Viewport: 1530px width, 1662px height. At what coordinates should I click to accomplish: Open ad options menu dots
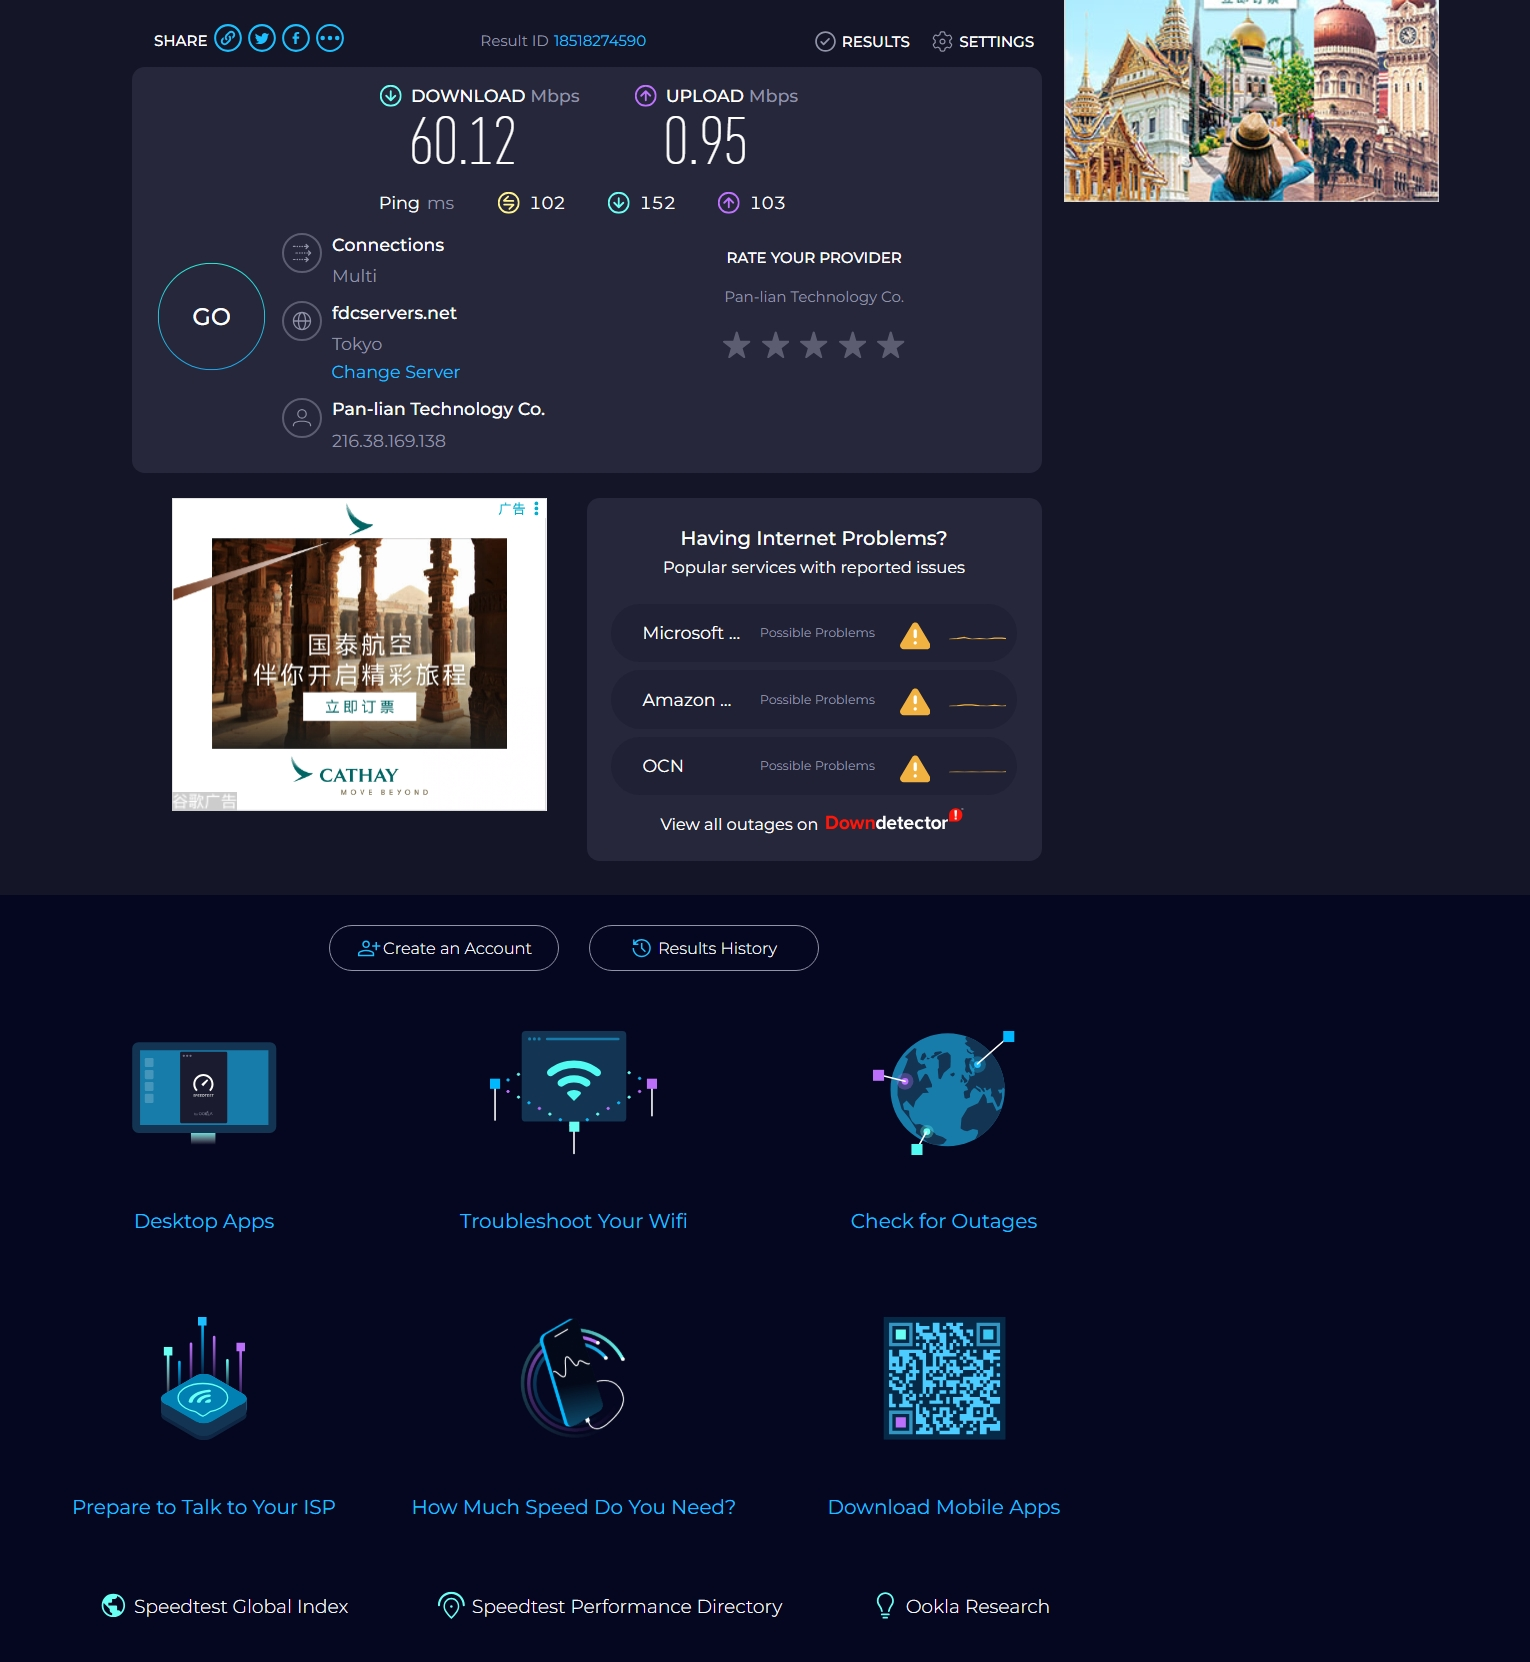pos(537,509)
